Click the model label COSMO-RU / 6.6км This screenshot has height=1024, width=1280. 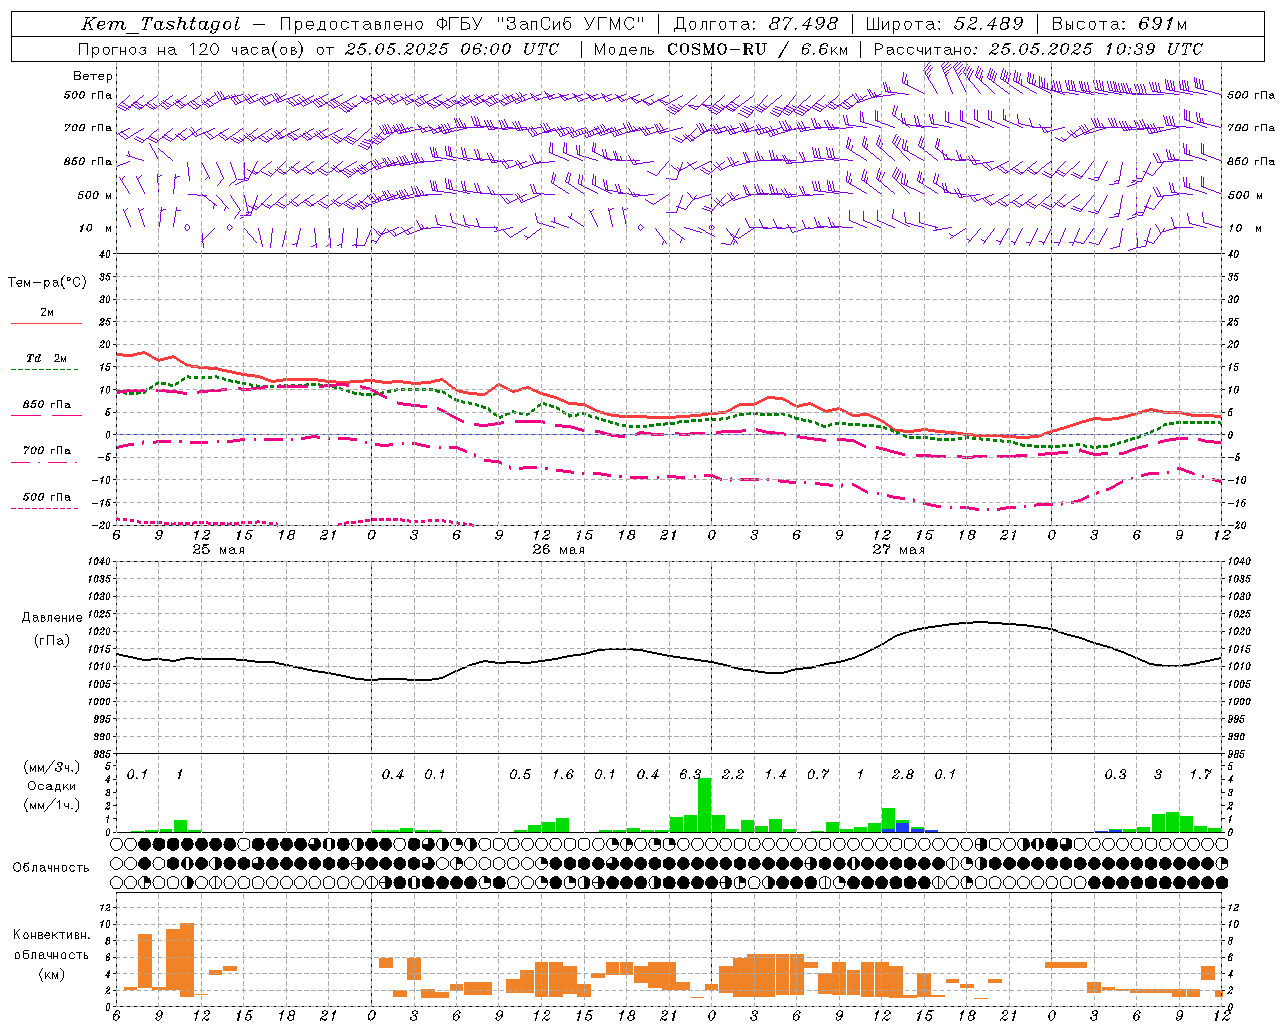757,49
